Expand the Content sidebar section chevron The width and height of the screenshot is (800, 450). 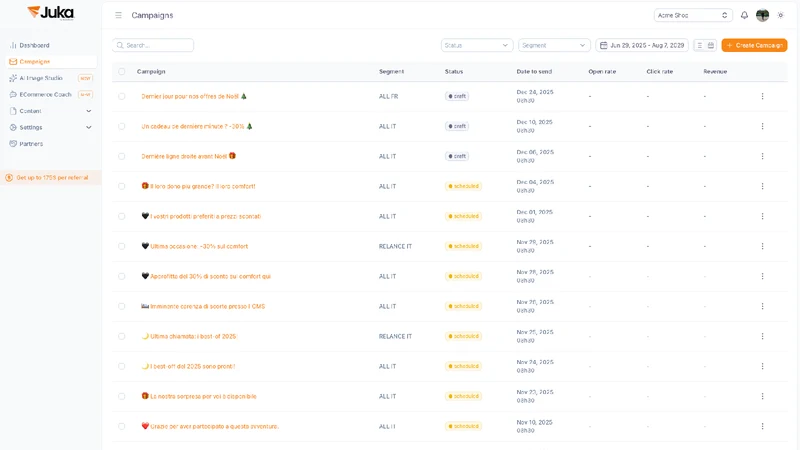click(89, 111)
